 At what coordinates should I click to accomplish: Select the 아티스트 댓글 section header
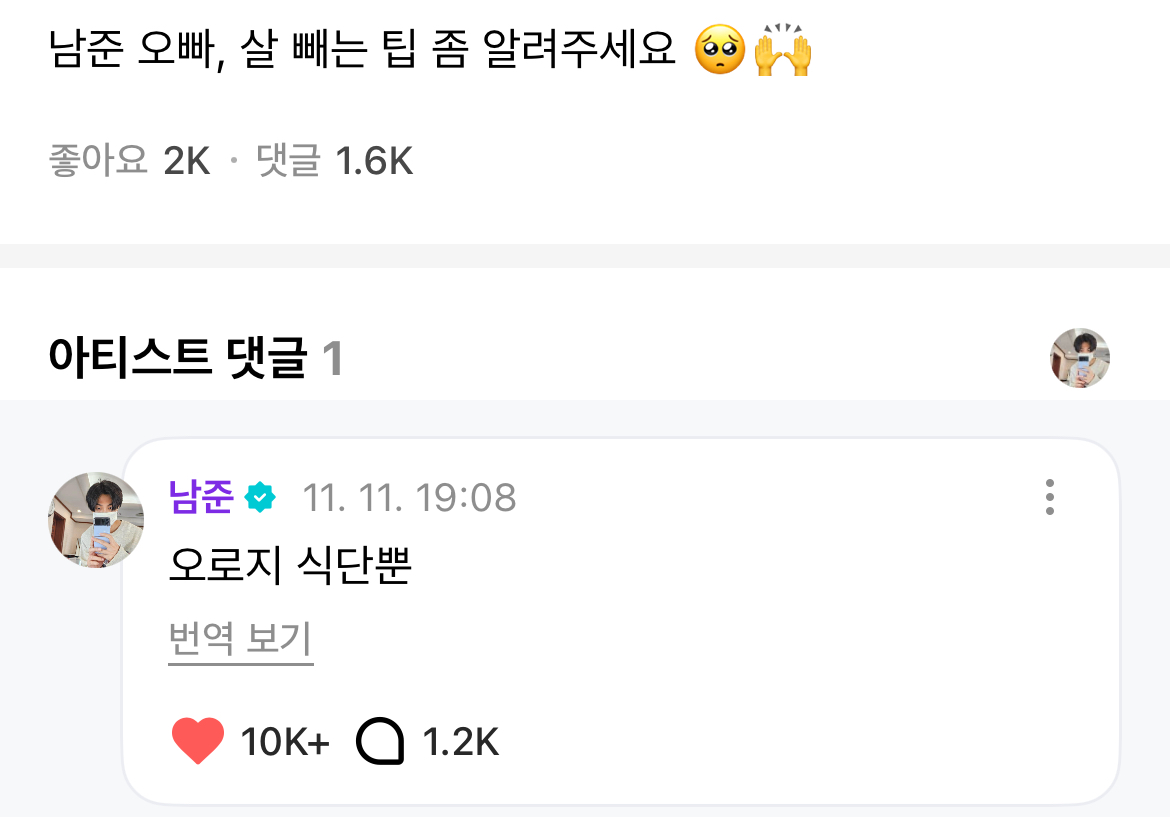(176, 359)
